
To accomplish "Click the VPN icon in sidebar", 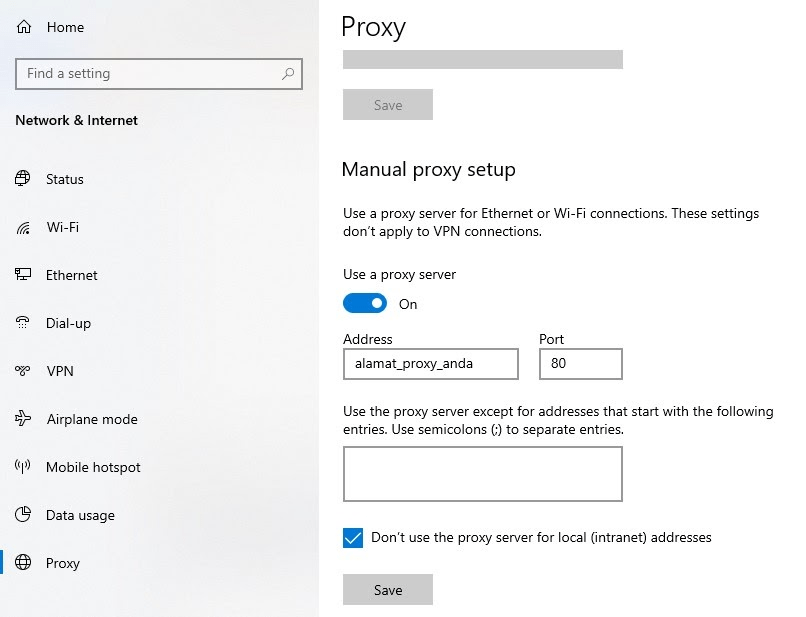I will tap(23, 370).
